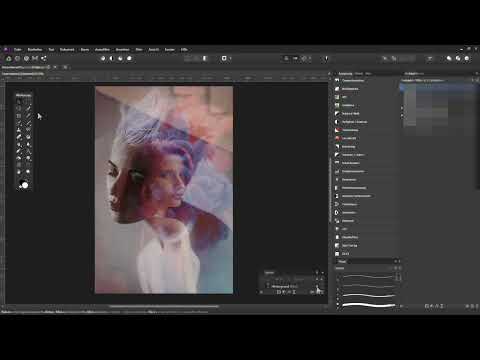This screenshot has width=480, height=360.
Task: Switch to the Liquify Persona icon
Action: (x=17, y=59)
